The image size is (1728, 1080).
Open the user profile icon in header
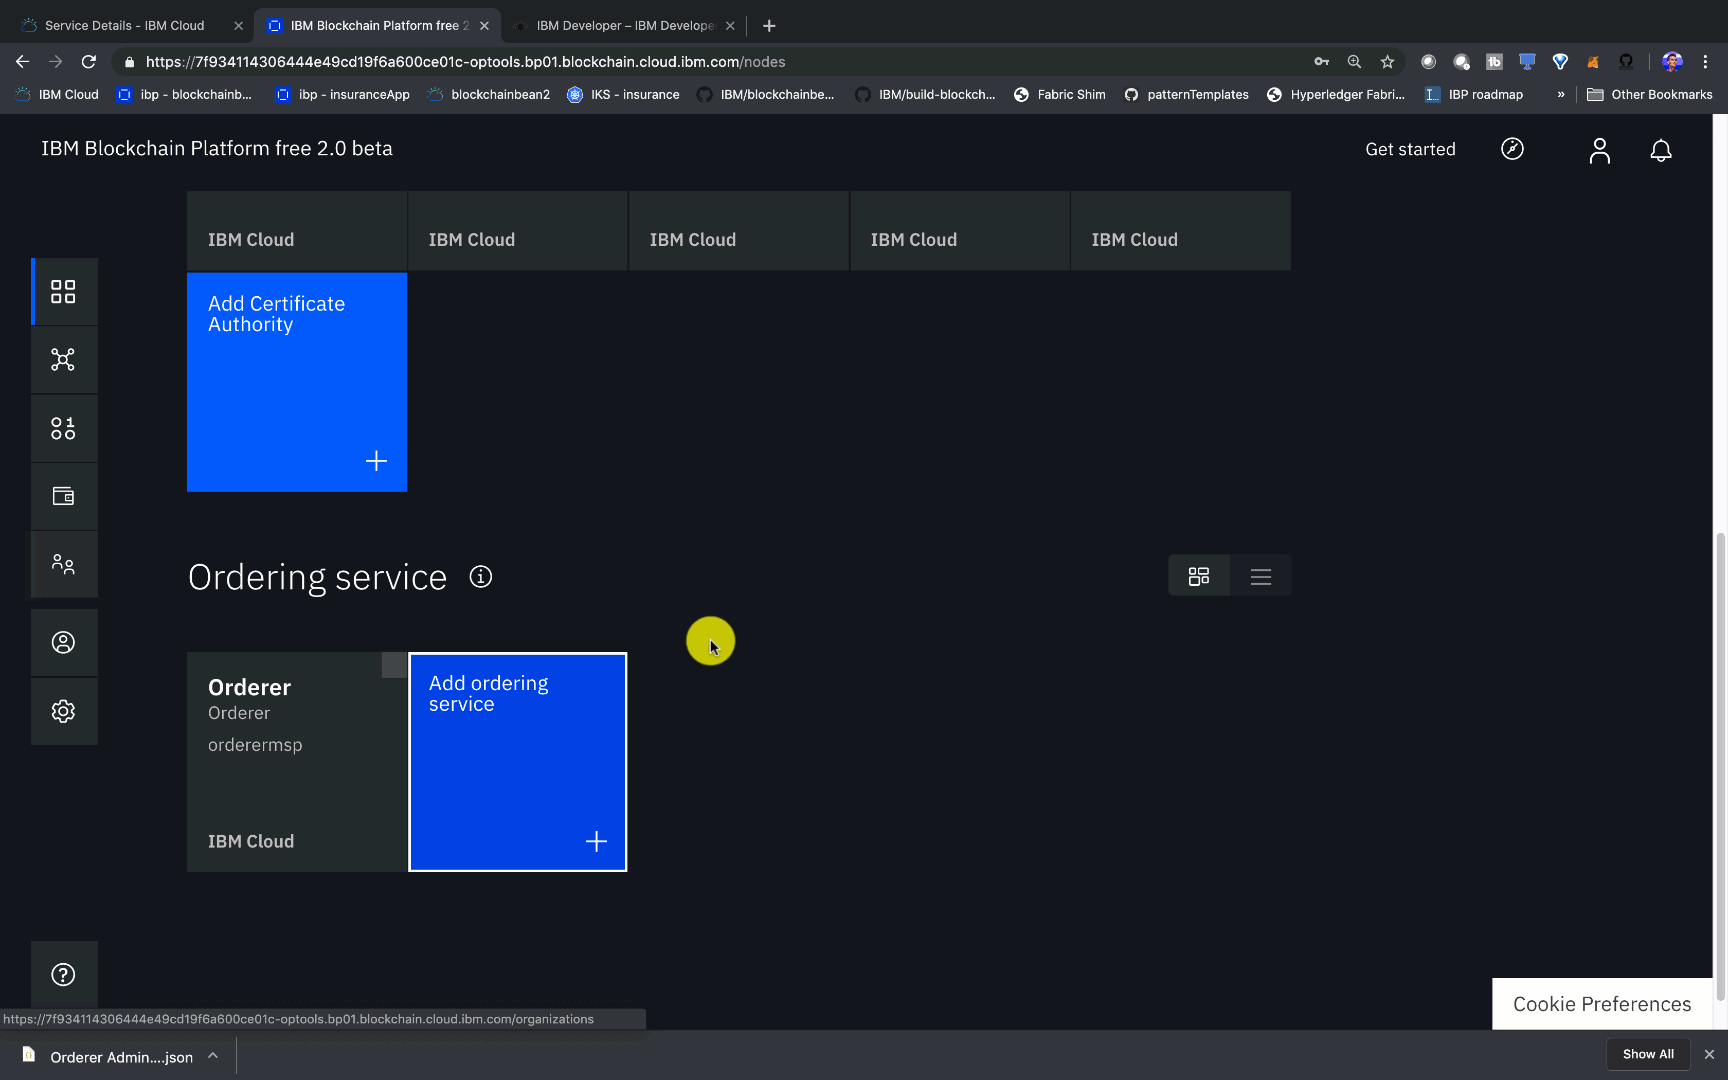pos(1599,150)
